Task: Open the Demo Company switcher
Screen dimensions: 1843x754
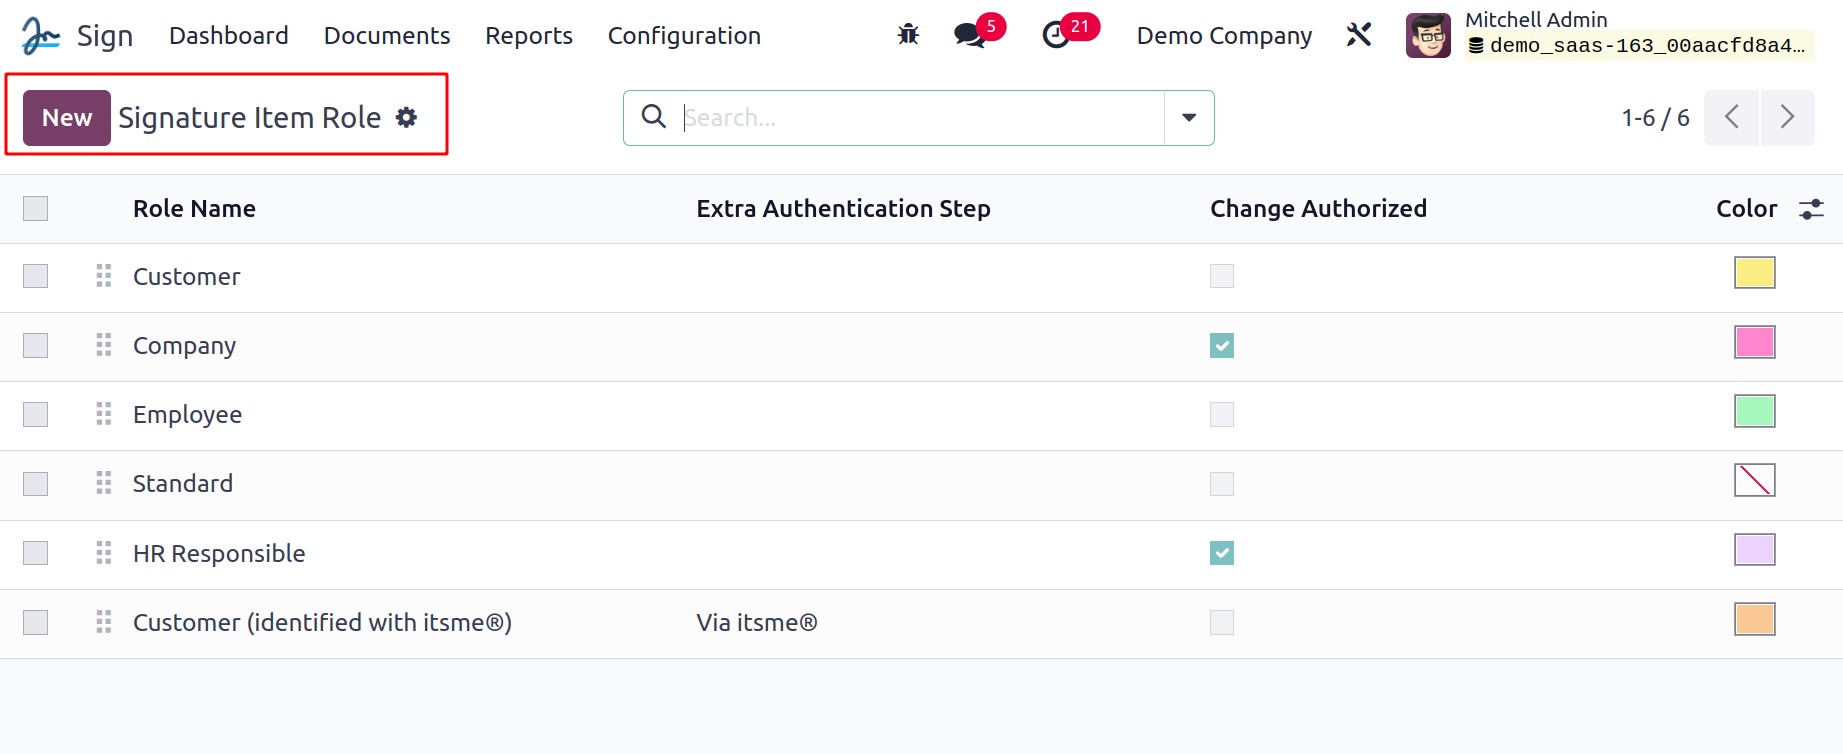Action: pos(1224,36)
